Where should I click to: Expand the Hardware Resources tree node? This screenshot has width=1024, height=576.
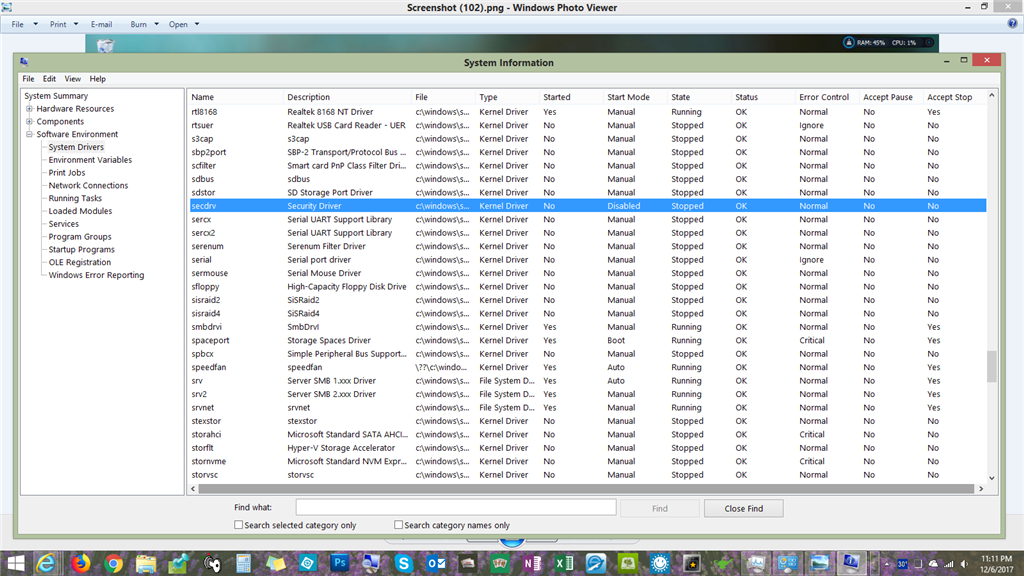click(x=29, y=108)
